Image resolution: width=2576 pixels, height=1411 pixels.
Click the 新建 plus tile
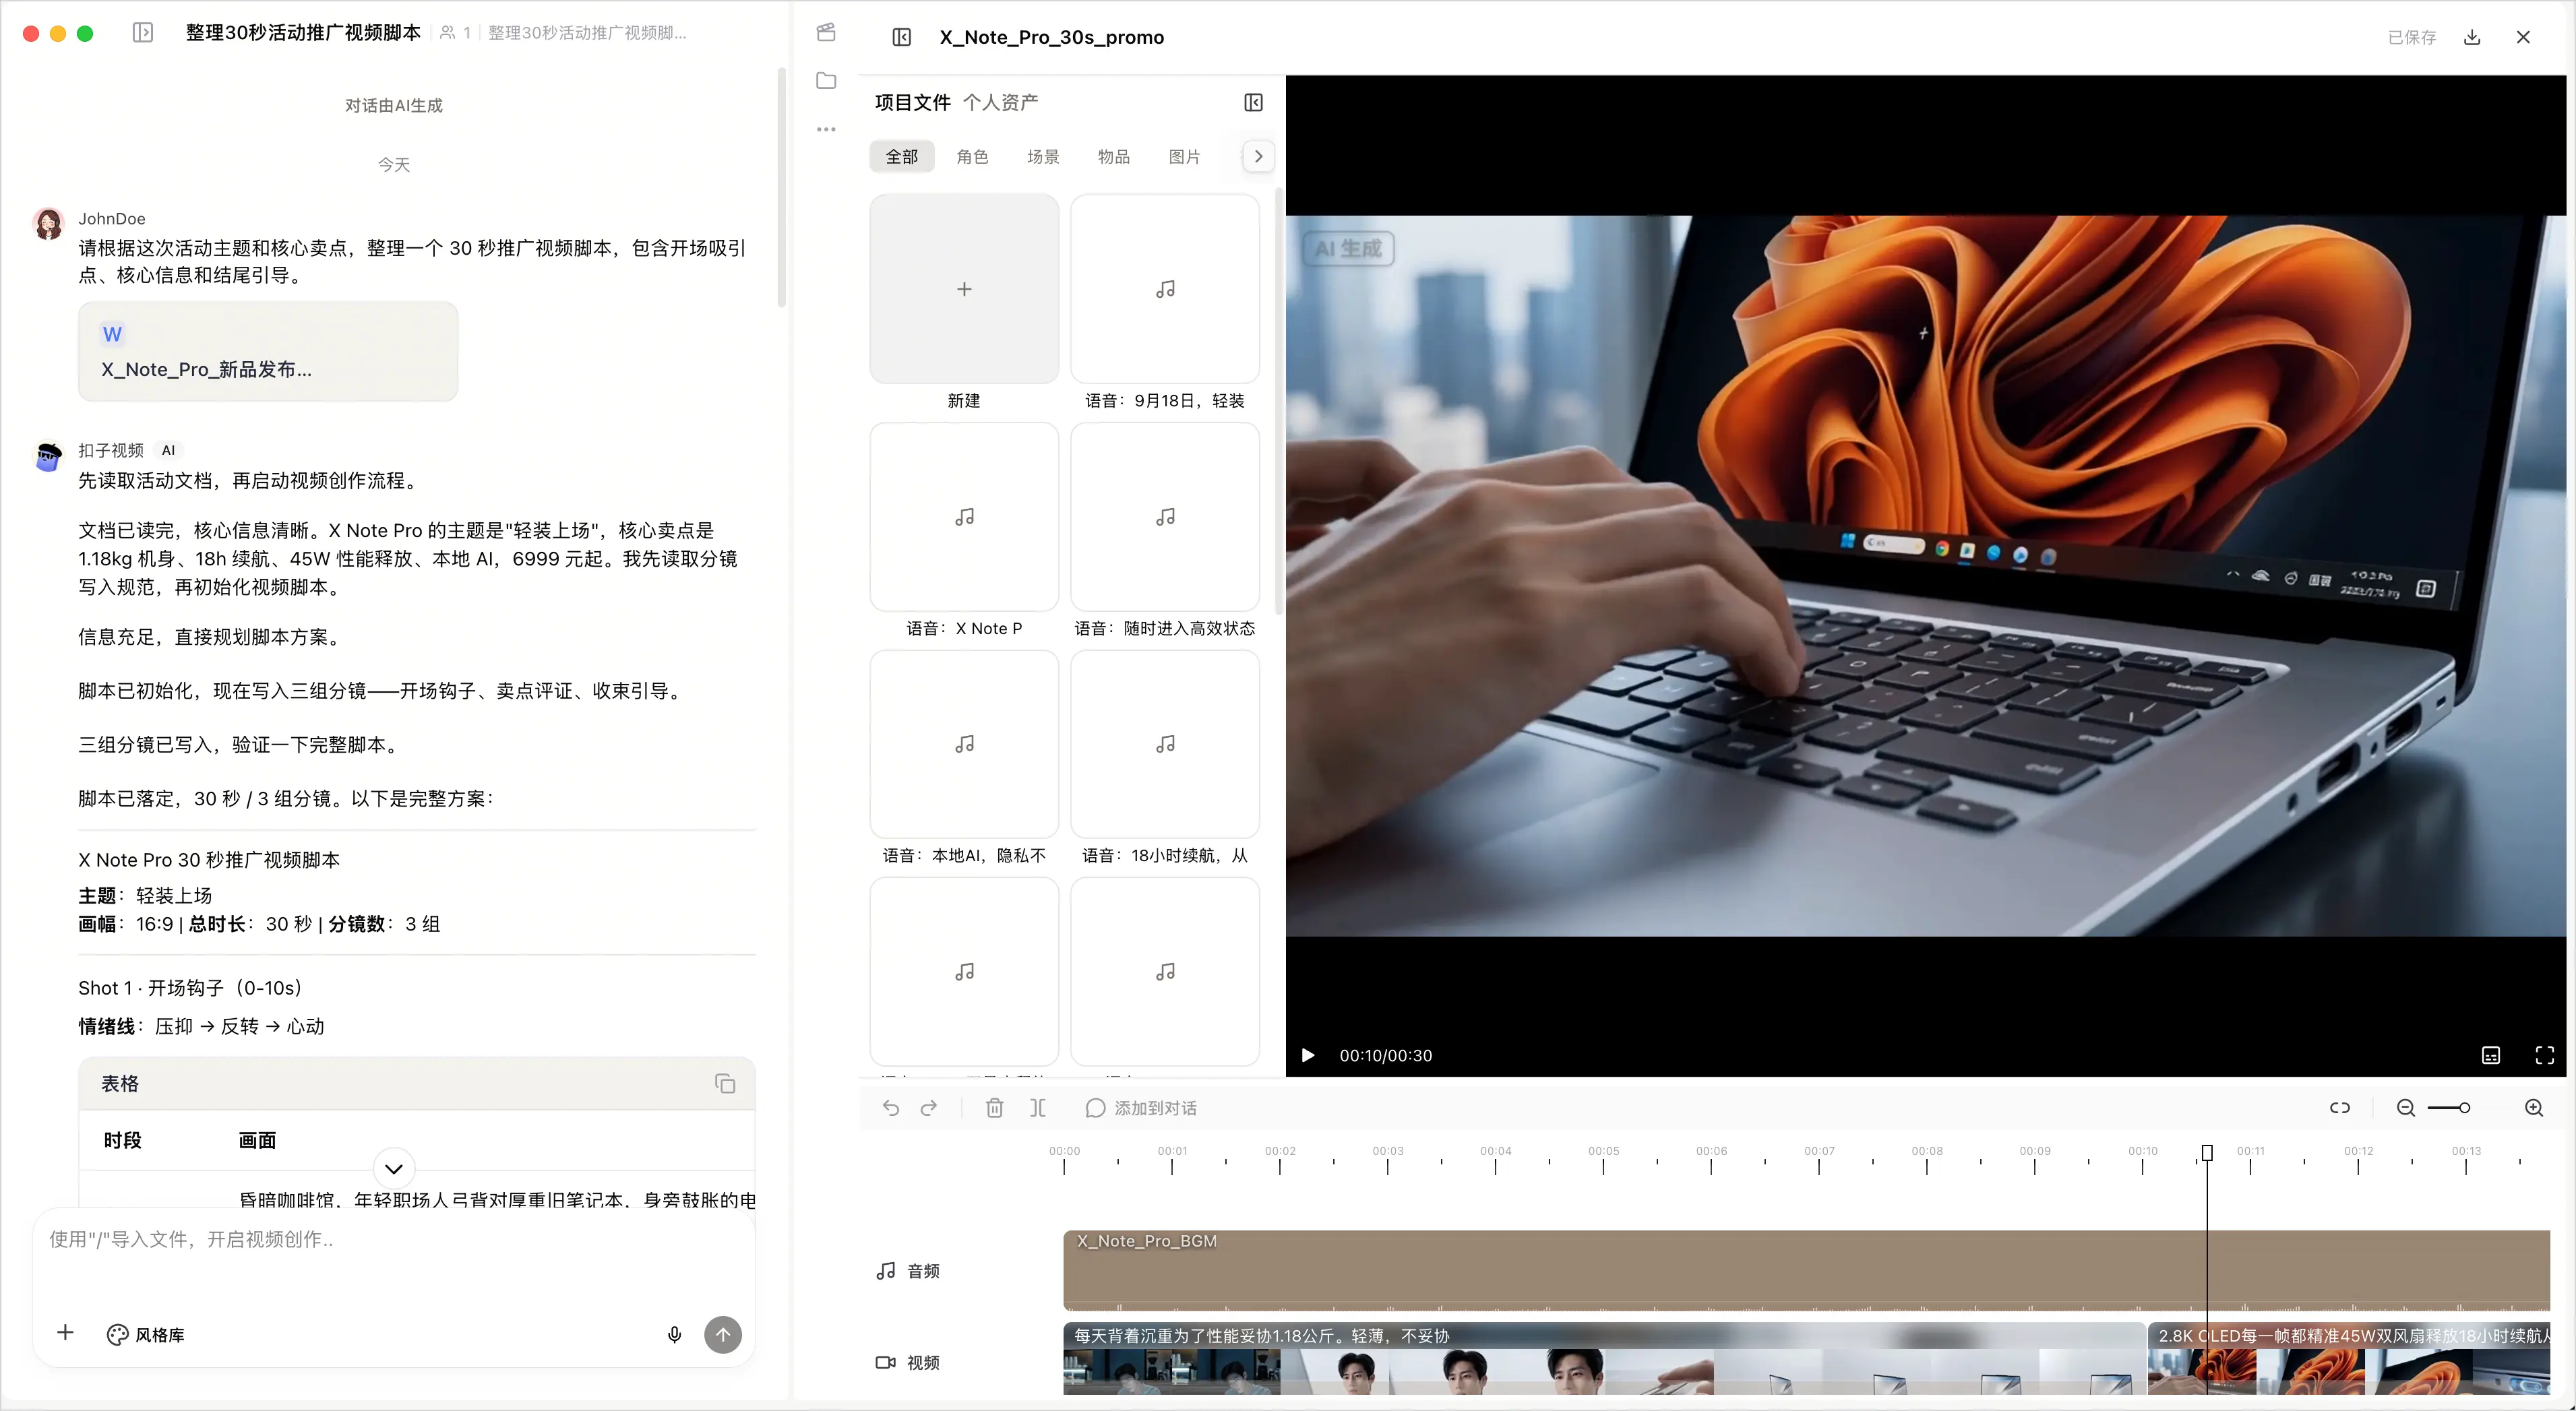[x=964, y=289]
